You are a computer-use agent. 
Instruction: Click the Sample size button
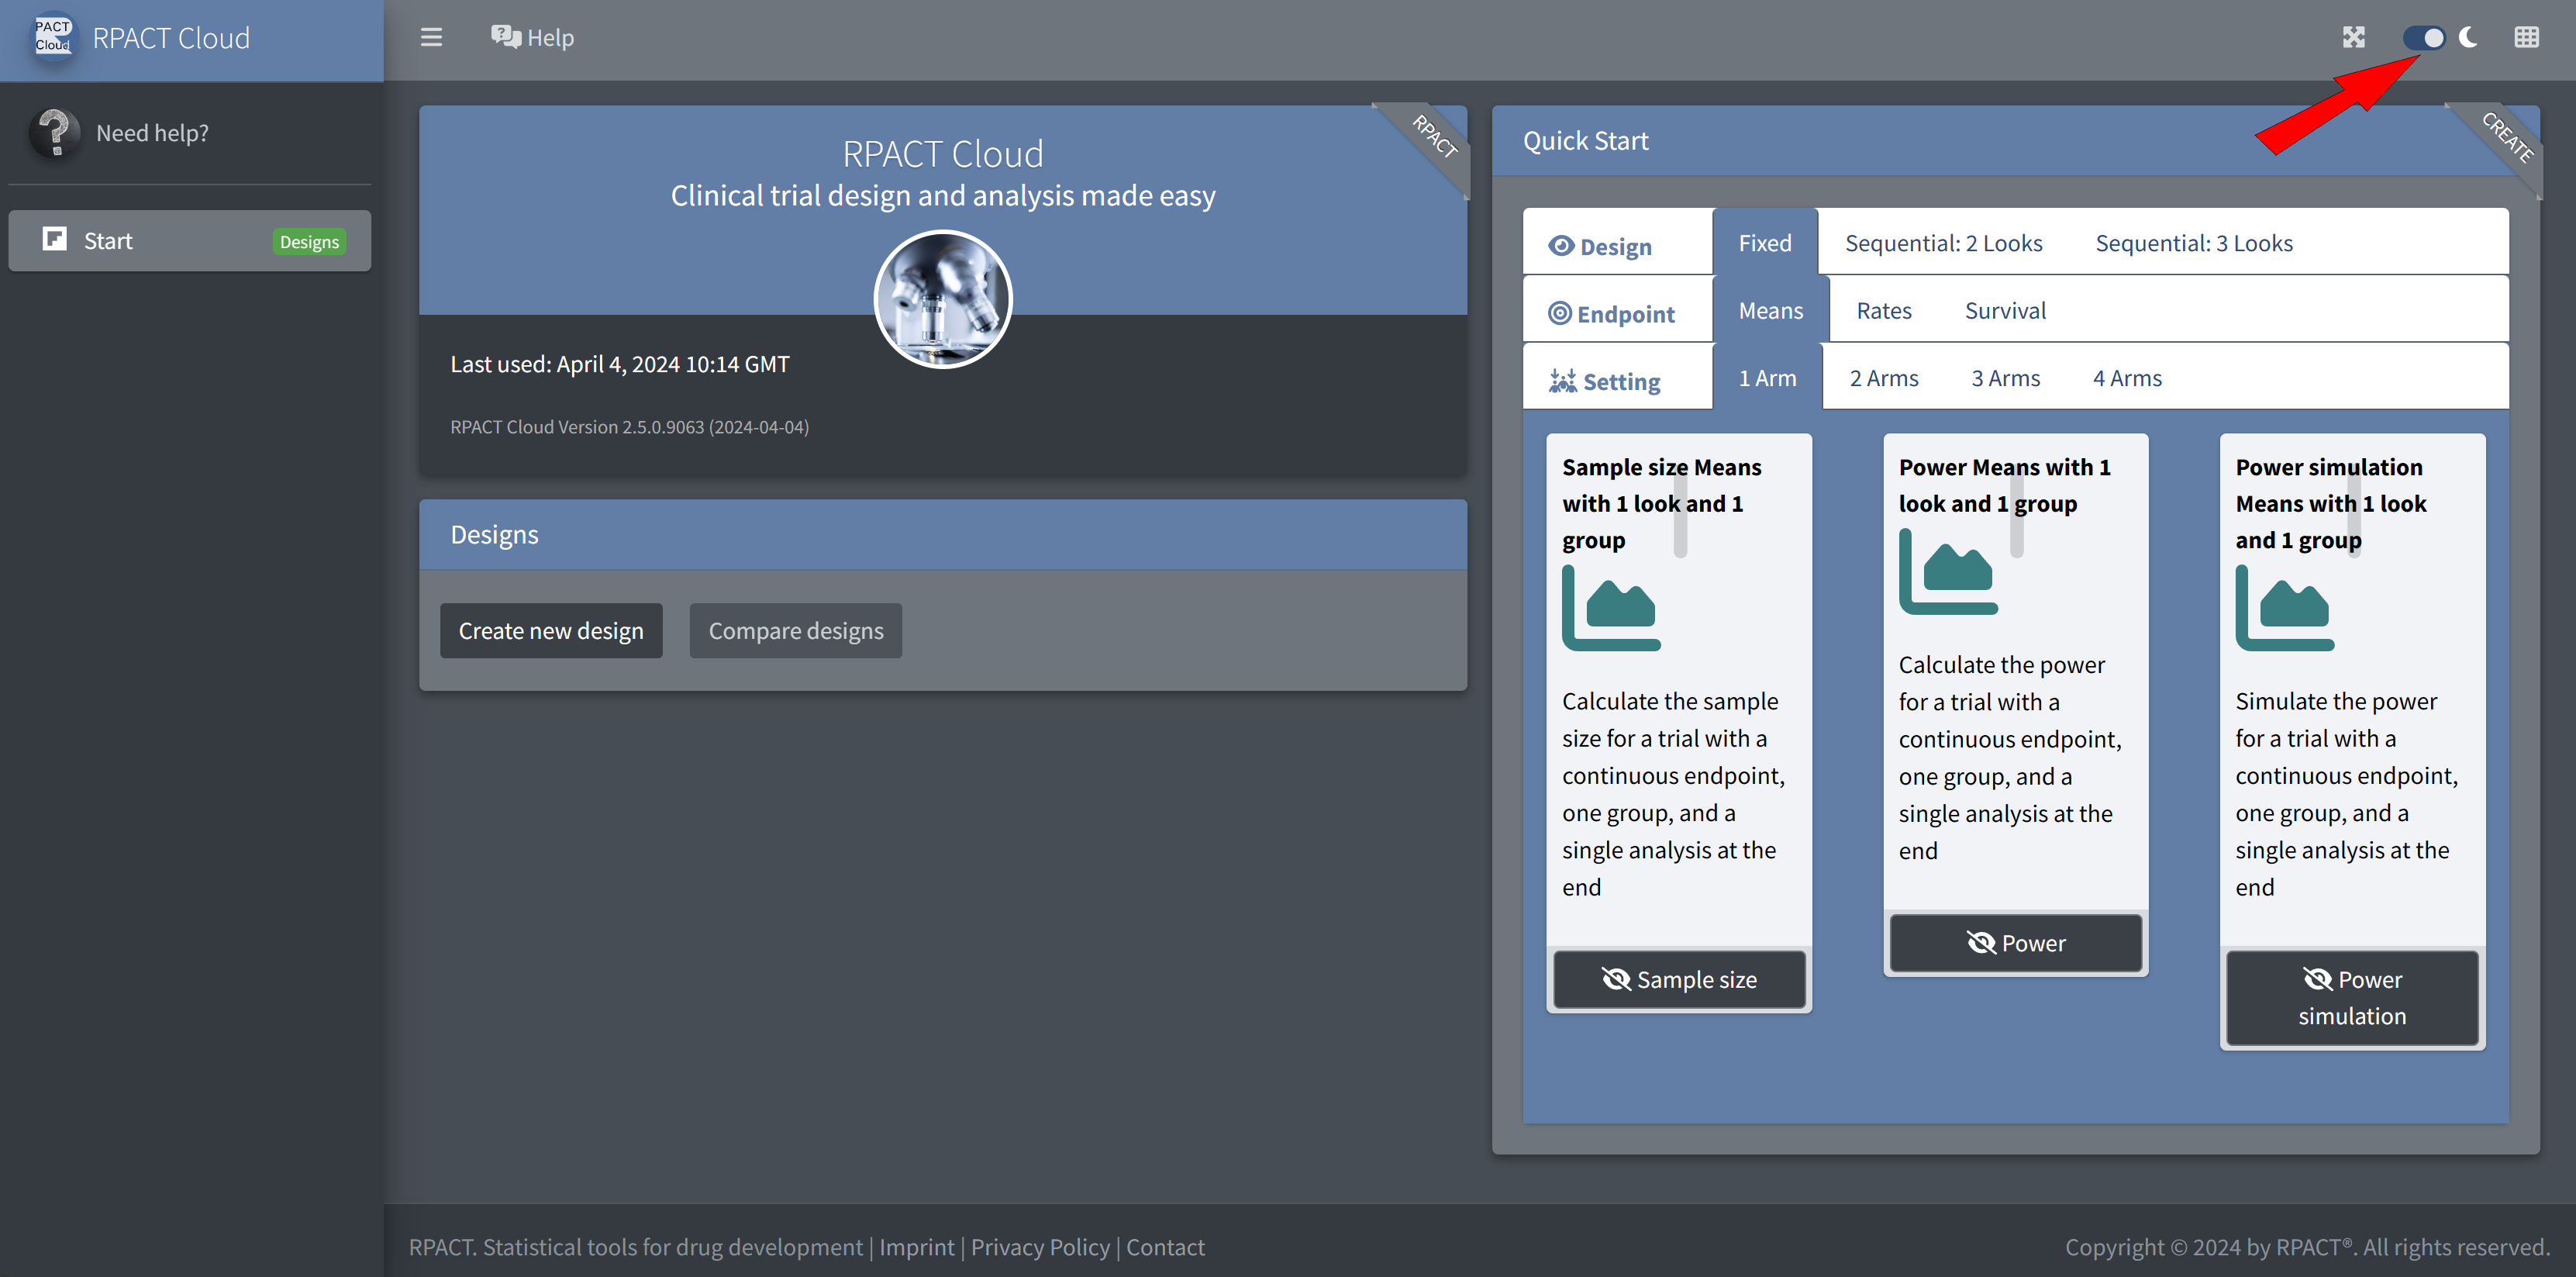tap(1679, 979)
